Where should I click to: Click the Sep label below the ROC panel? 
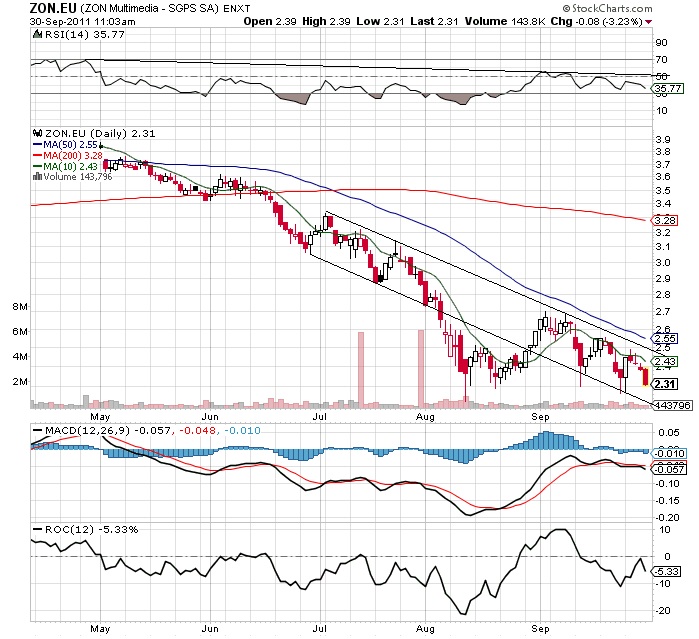coord(540,629)
